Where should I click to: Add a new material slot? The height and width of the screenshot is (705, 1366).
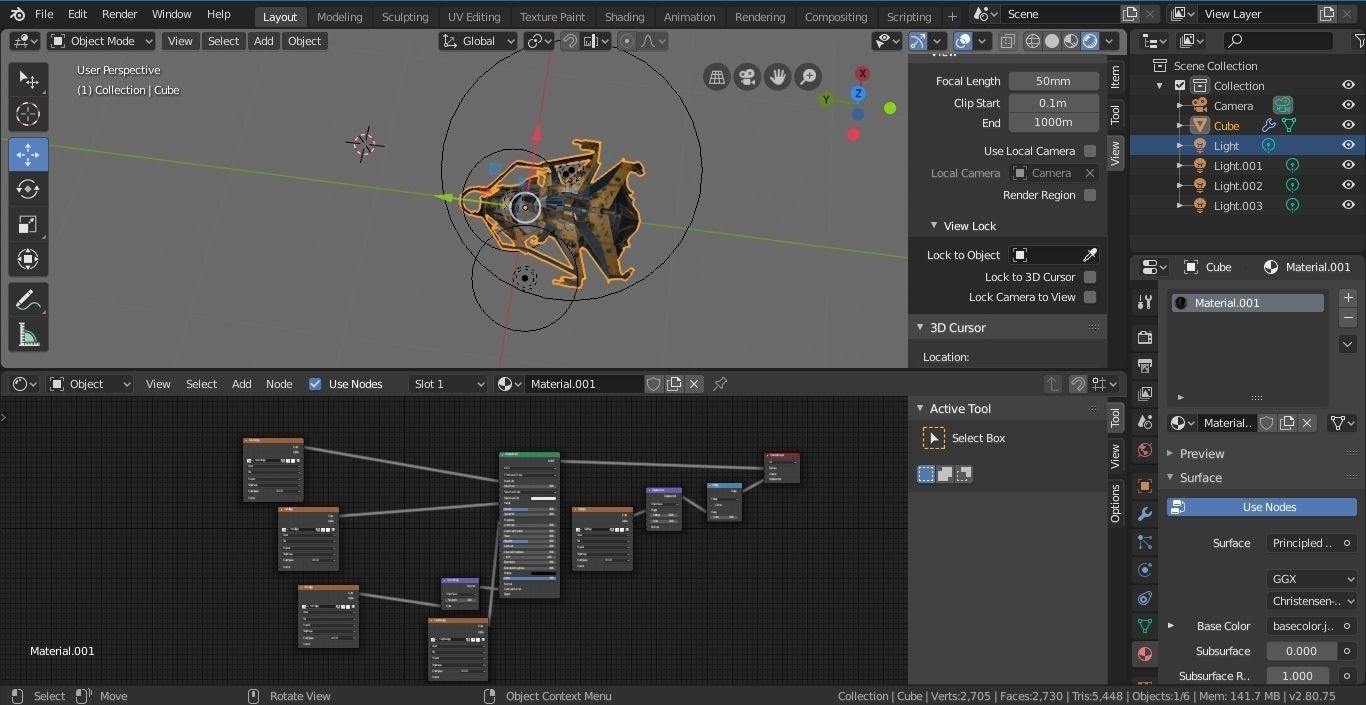point(1348,298)
